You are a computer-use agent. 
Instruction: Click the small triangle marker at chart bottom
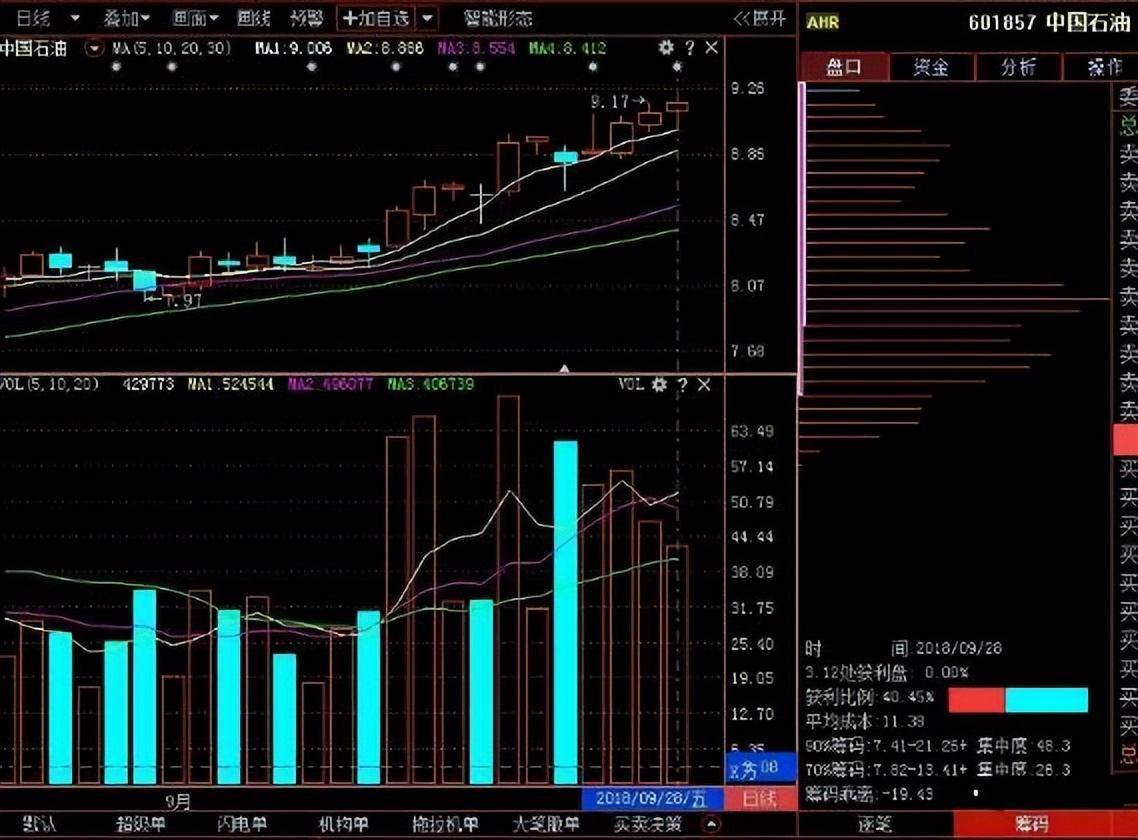pos(564,370)
